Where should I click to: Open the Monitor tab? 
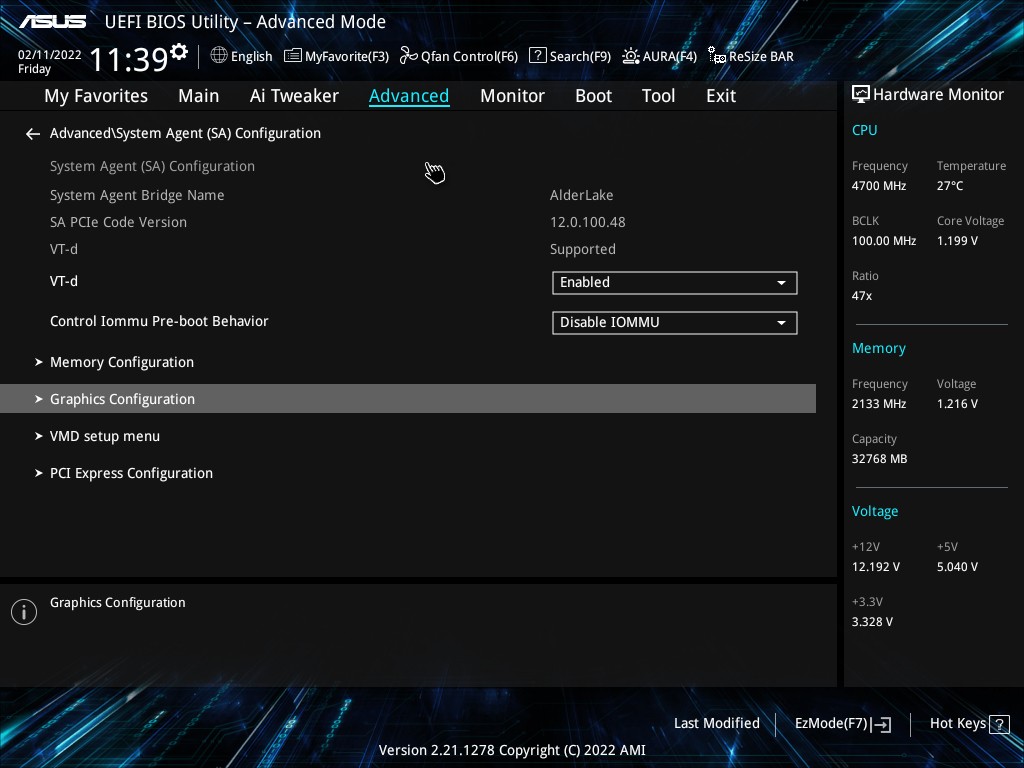coord(512,96)
